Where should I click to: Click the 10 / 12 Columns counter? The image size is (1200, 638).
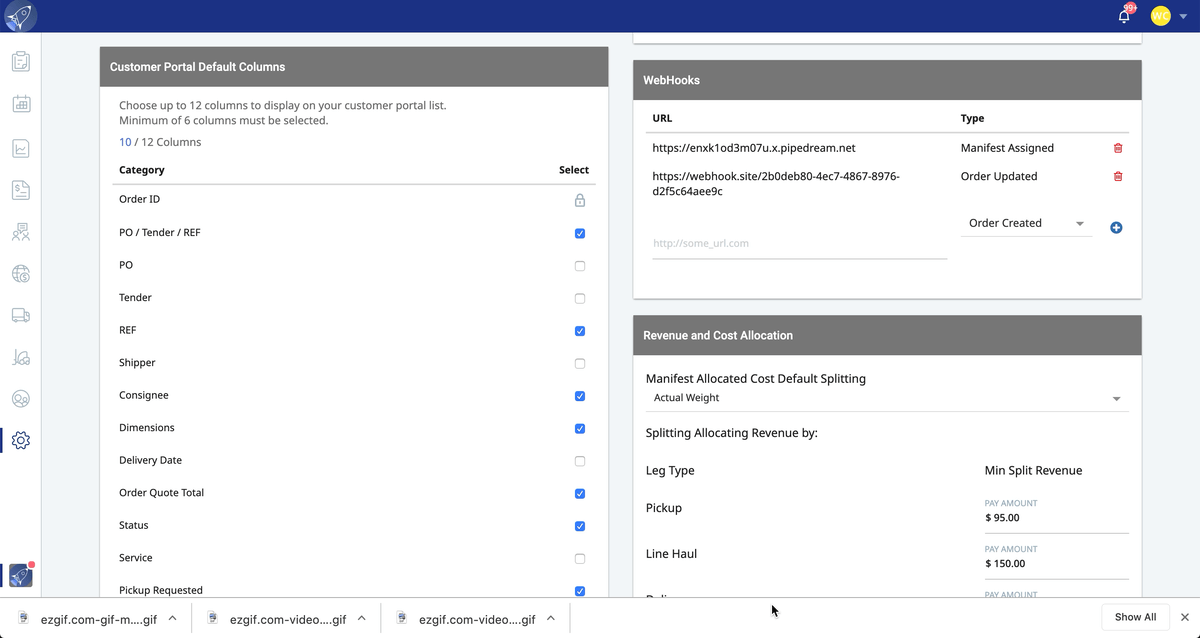[x=160, y=142]
